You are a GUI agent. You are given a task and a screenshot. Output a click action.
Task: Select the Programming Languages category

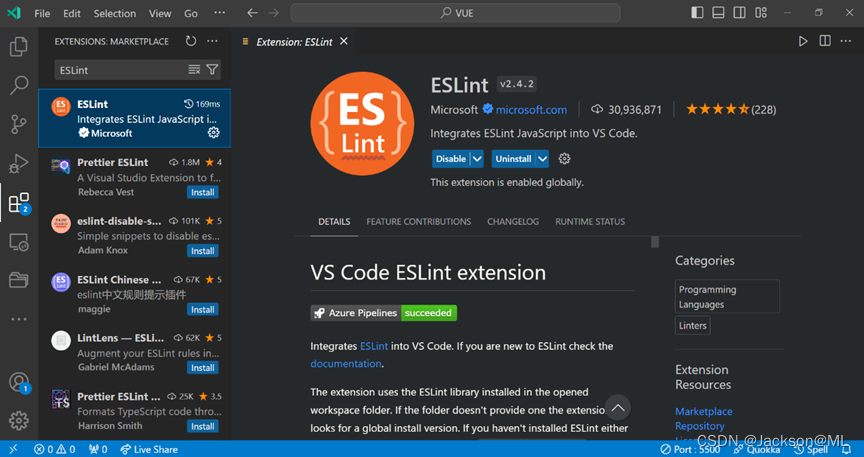pos(727,297)
